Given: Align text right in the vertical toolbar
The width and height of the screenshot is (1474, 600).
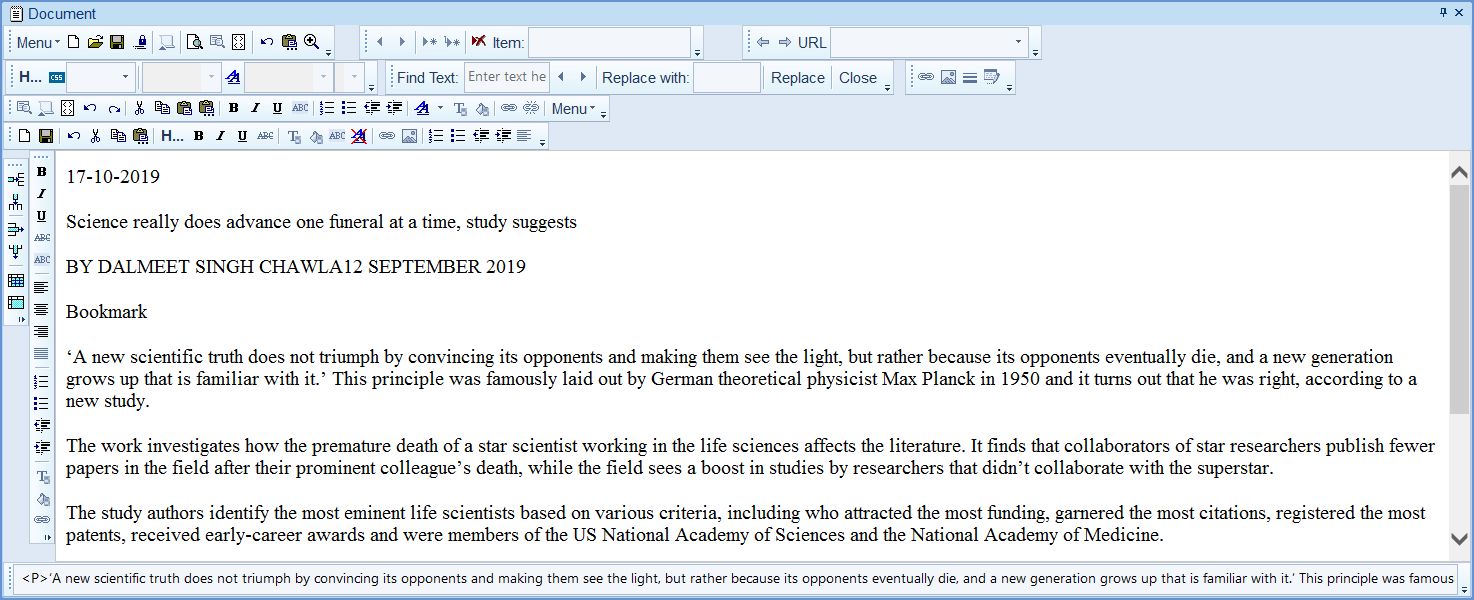Looking at the screenshot, I should point(41,331).
